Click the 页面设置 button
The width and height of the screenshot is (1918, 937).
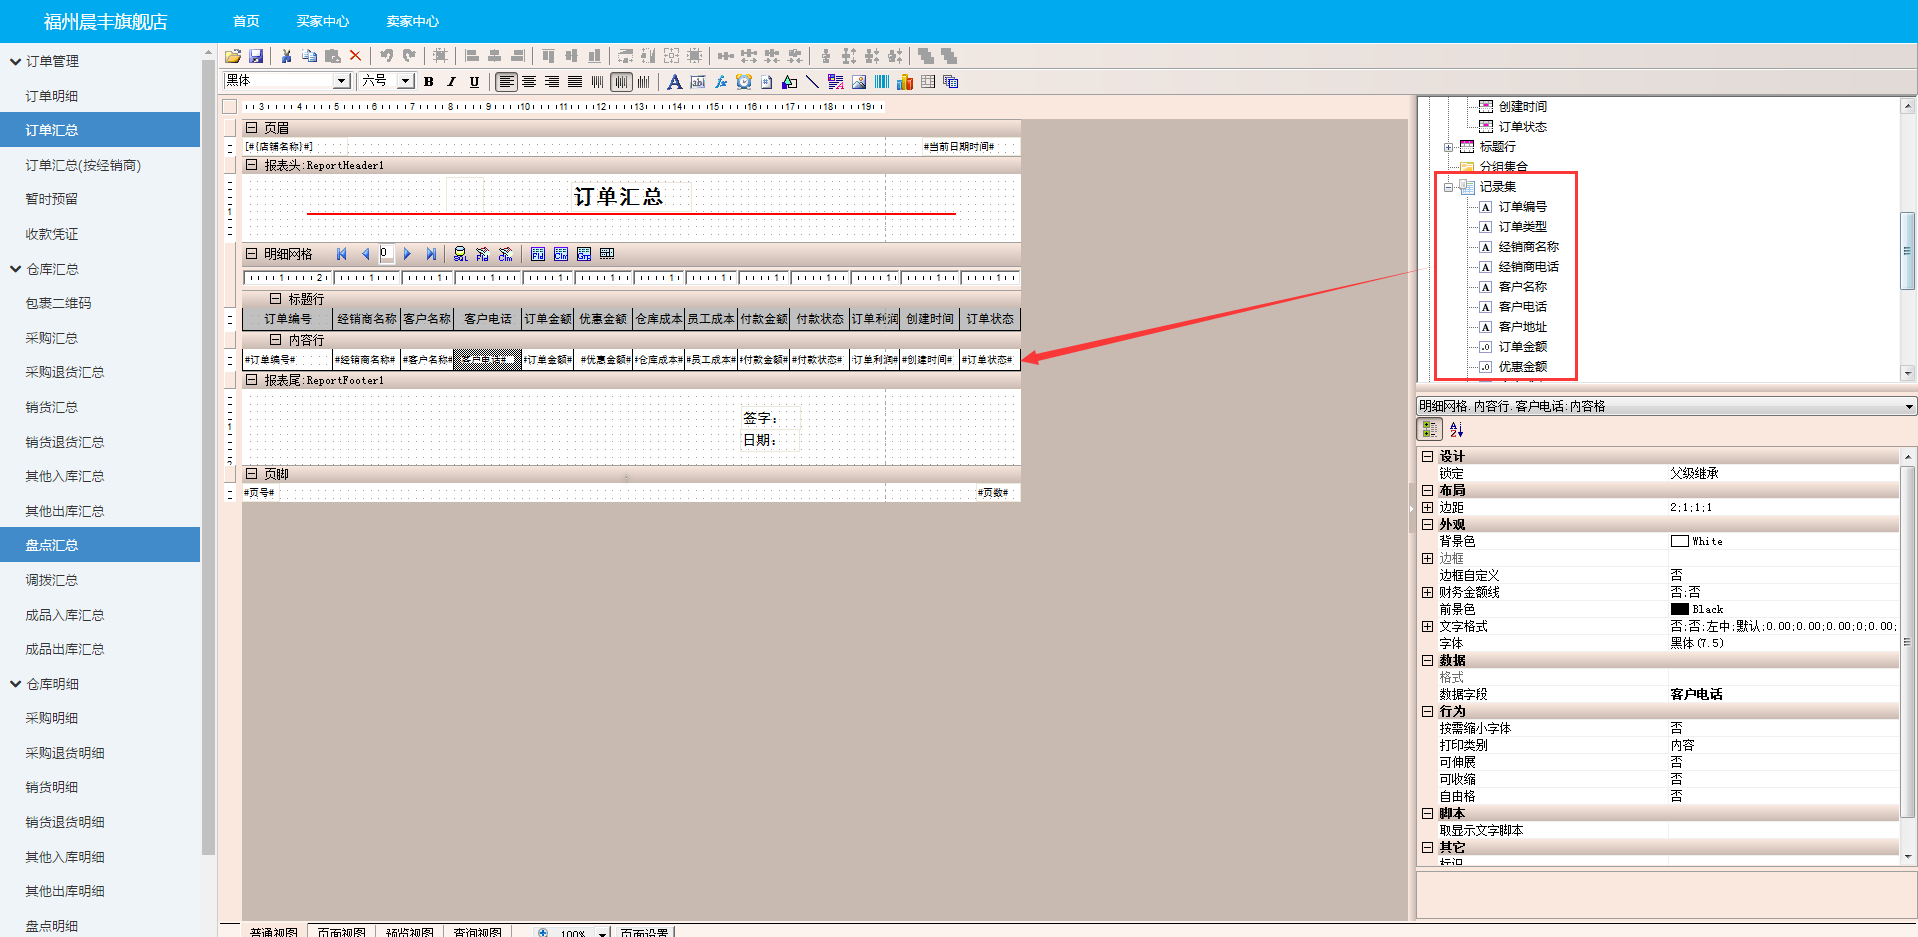(x=644, y=932)
